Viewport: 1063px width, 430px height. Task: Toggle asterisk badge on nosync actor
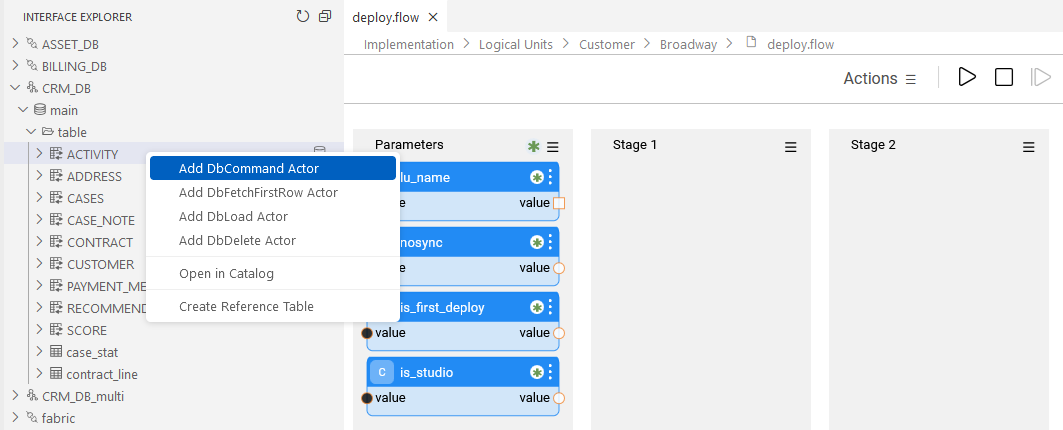point(537,242)
